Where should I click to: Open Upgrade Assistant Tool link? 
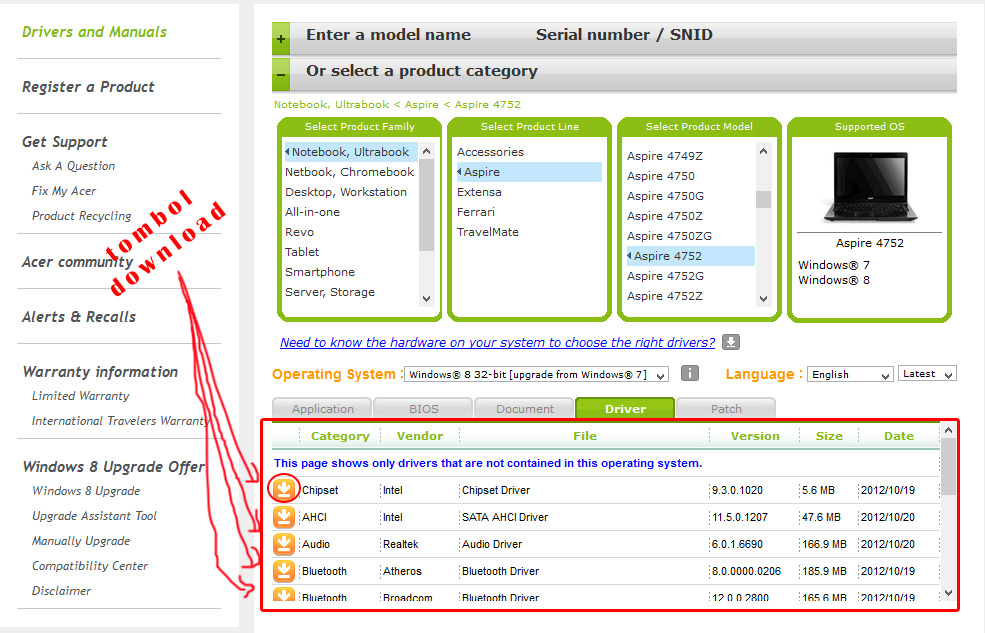[94, 516]
